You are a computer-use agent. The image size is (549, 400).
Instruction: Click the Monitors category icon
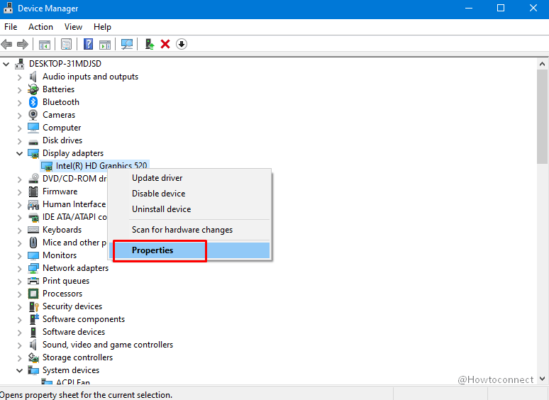pos(33,255)
